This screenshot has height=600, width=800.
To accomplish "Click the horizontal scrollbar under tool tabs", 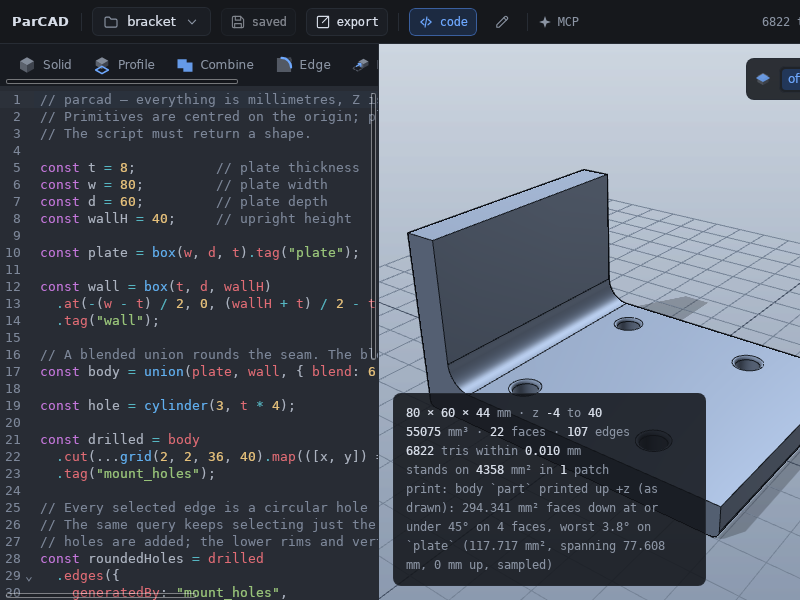I will [122, 81].
